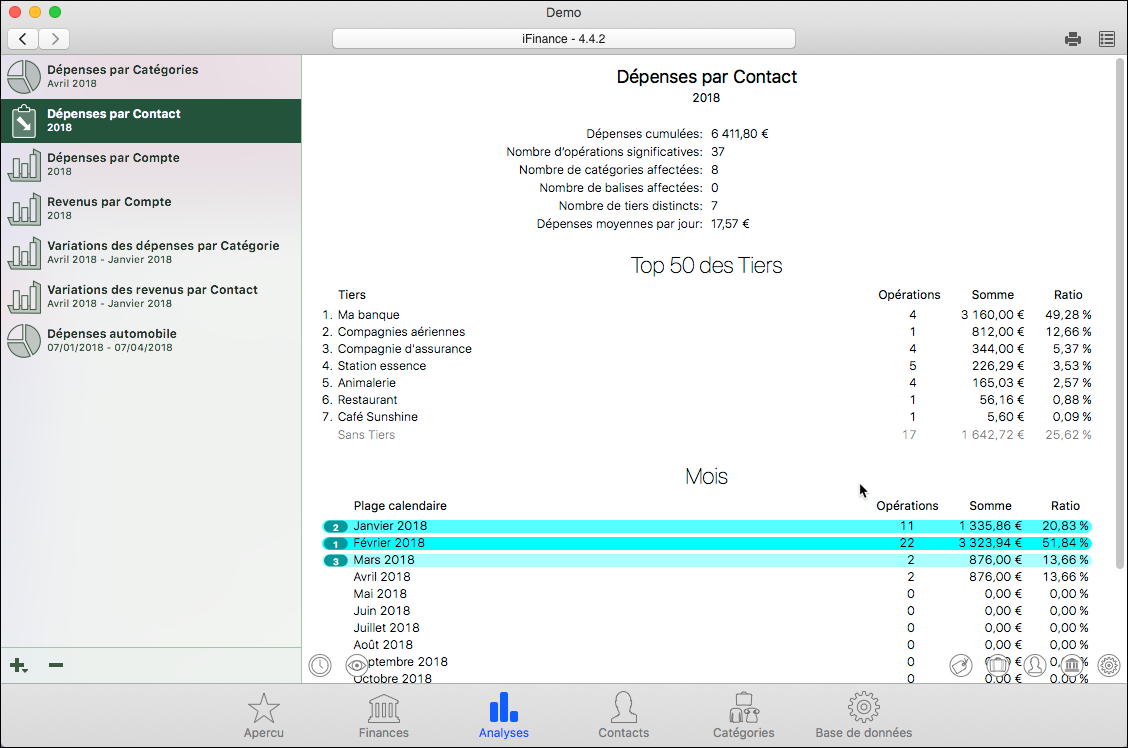Screen dimensions: 1128x748
Task: Switch to the Finances tab
Action: pos(384,715)
